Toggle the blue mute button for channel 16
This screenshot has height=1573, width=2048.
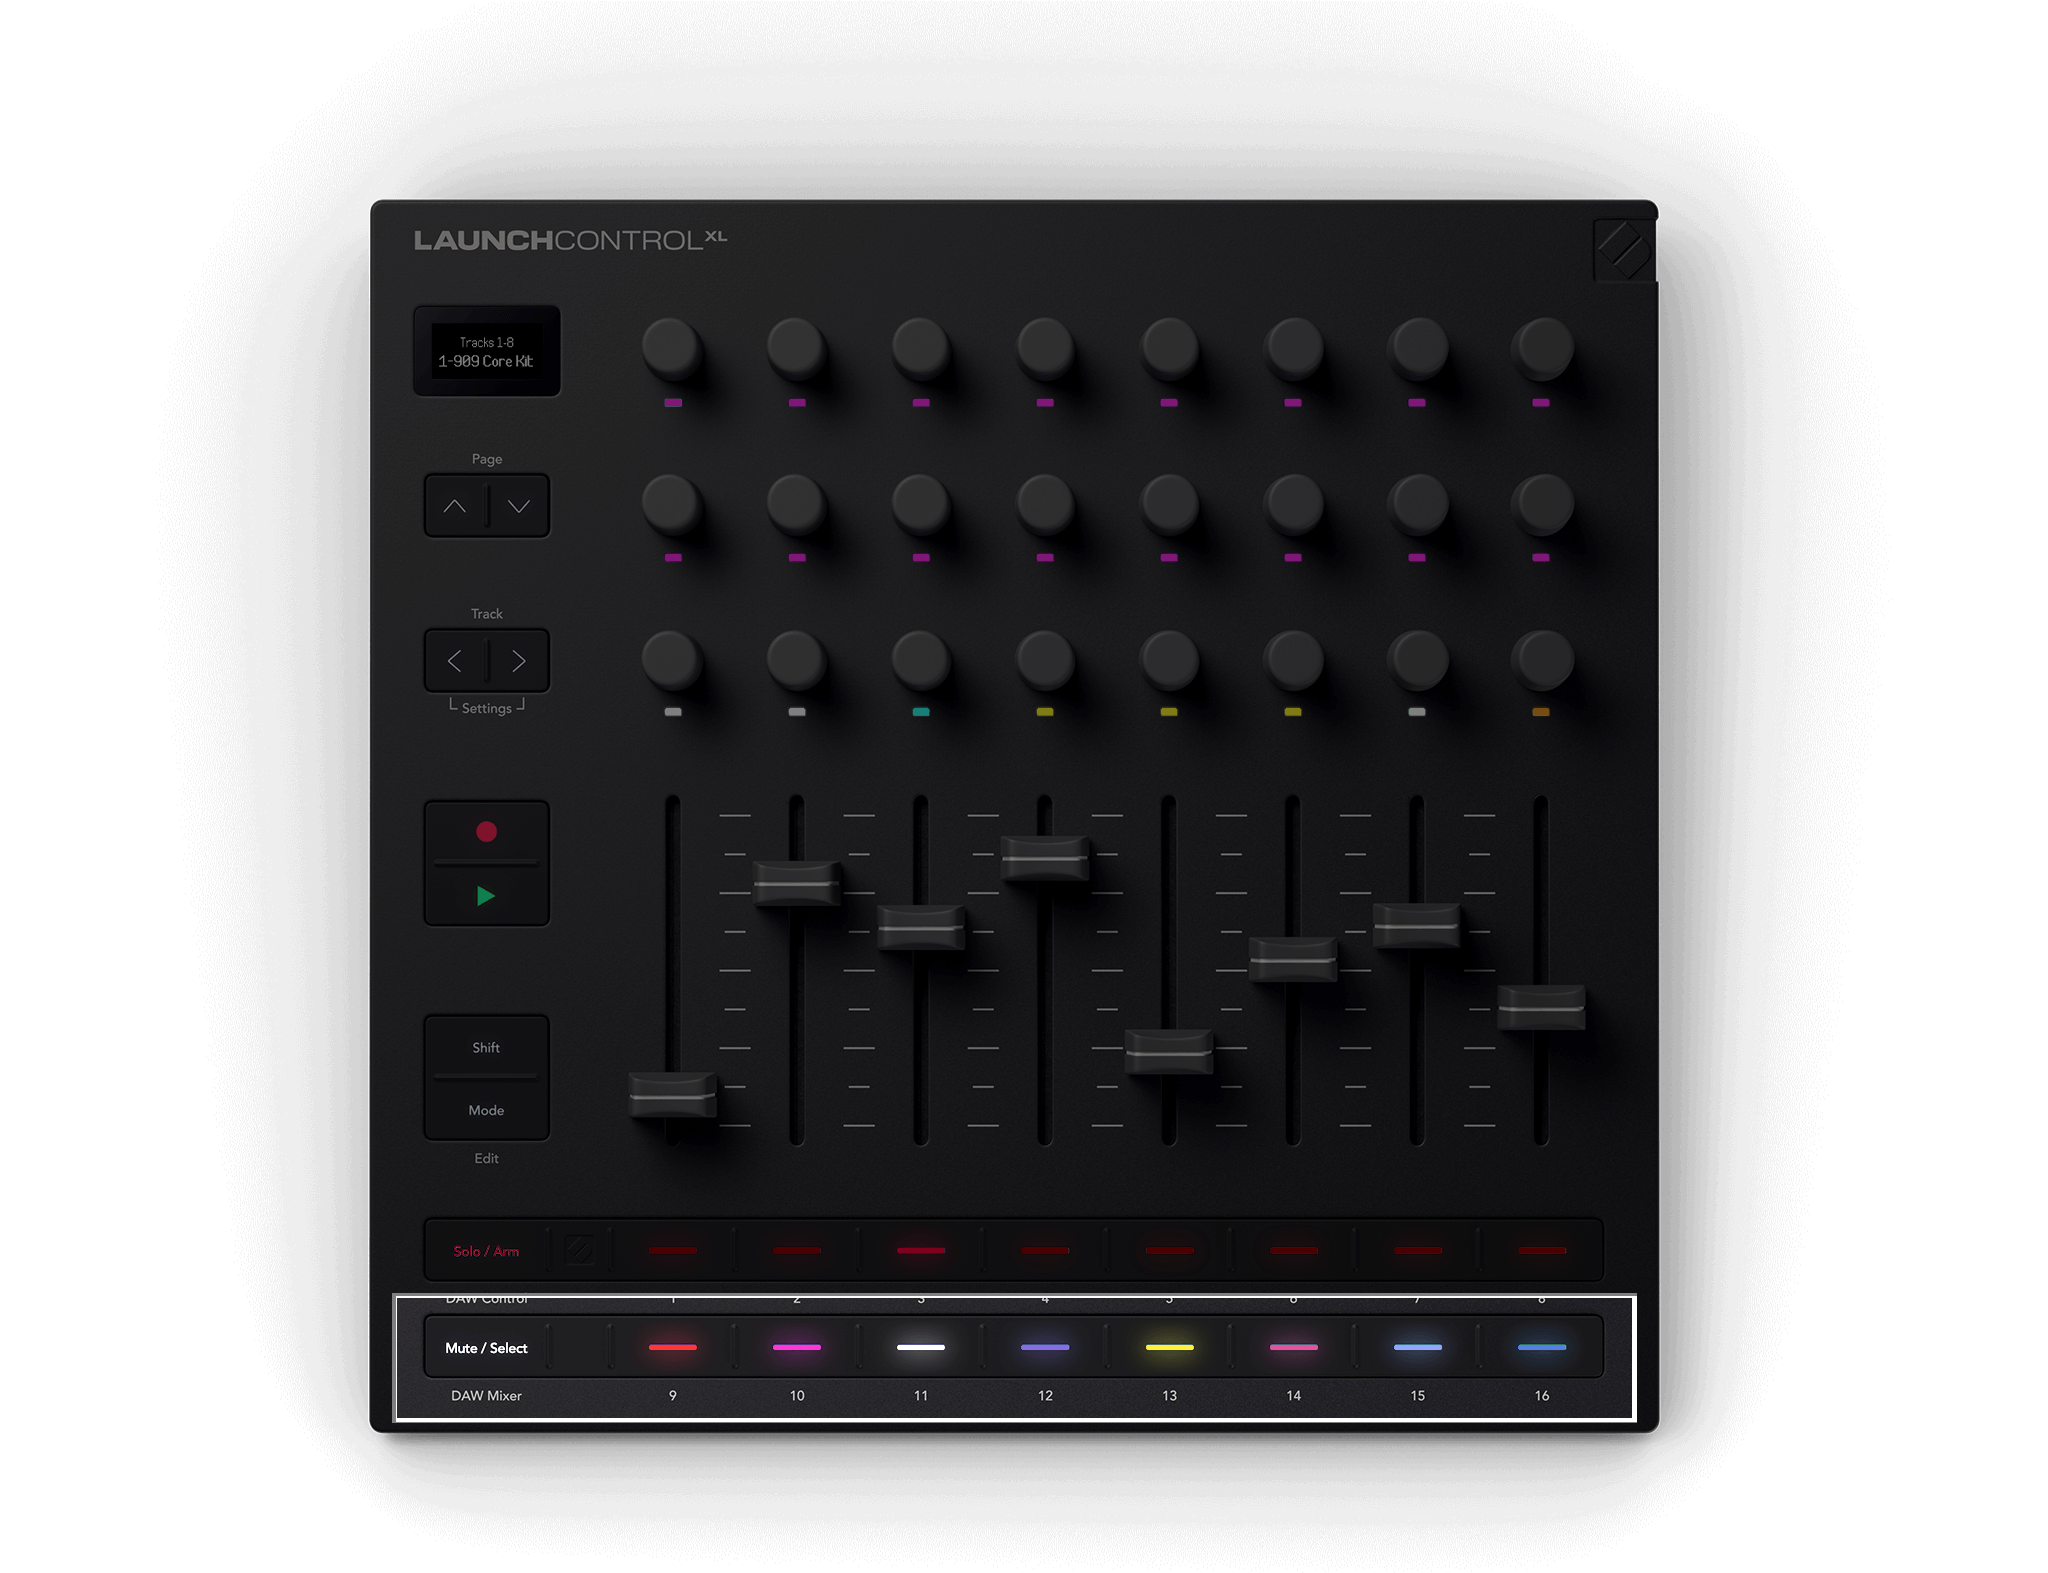pyautogui.click(x=1541, y=1348)
